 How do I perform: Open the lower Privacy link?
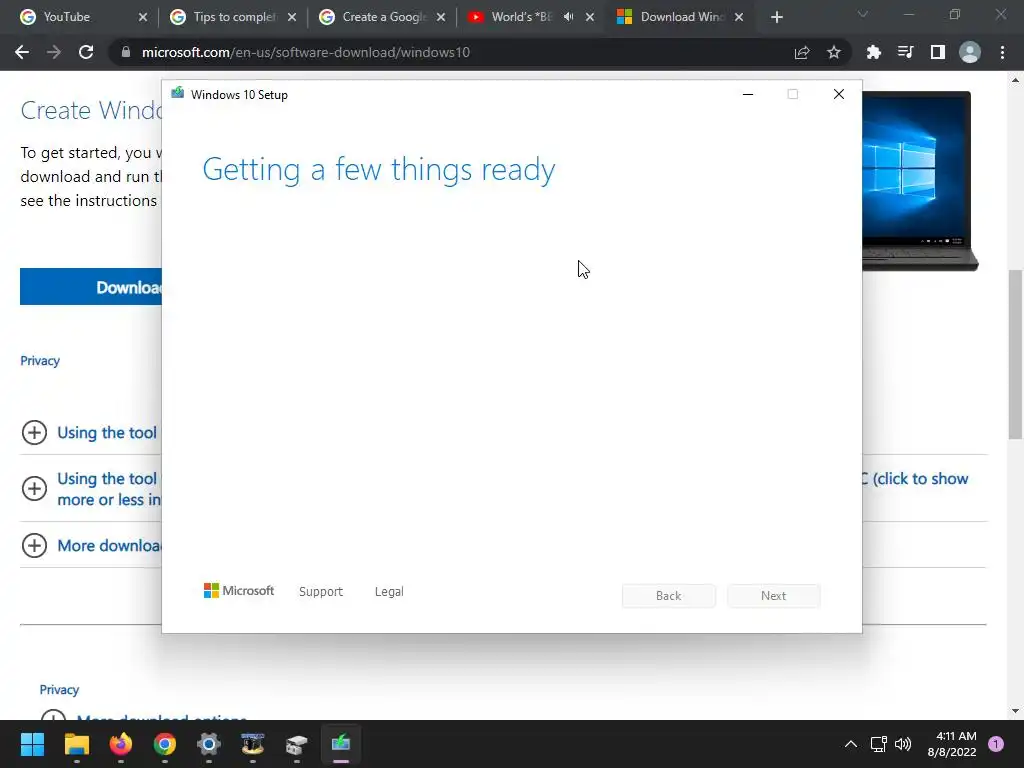coord(59,690)
